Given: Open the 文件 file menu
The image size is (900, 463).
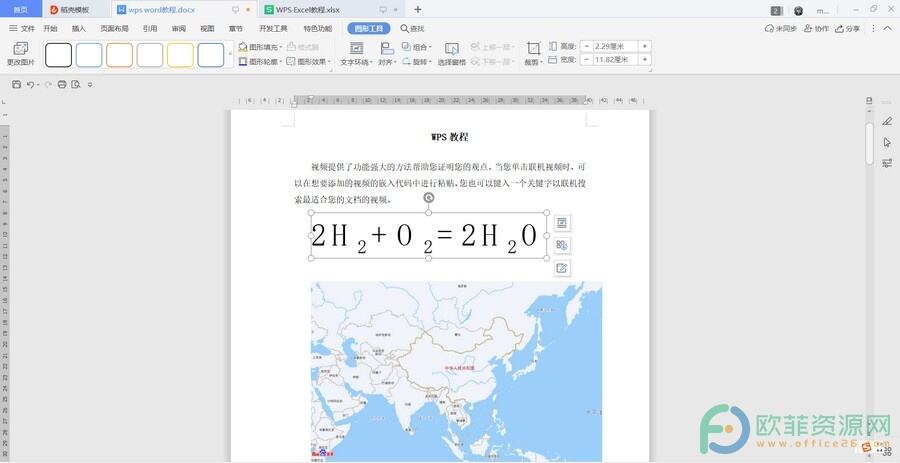Looking at the screenshot, I should (22, 28).
